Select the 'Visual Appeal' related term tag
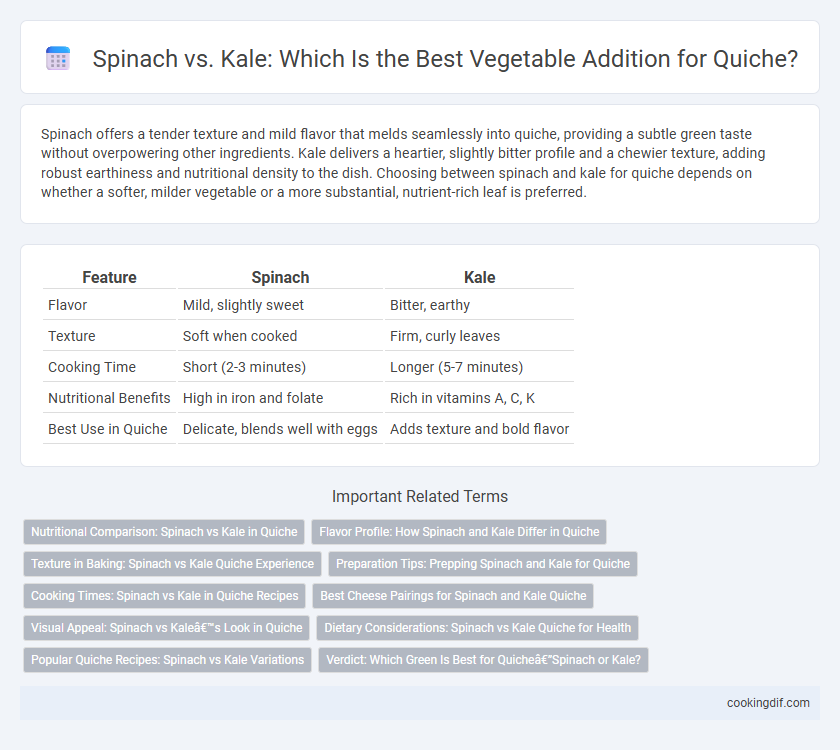The image size is (840, 750). [167, 628]
